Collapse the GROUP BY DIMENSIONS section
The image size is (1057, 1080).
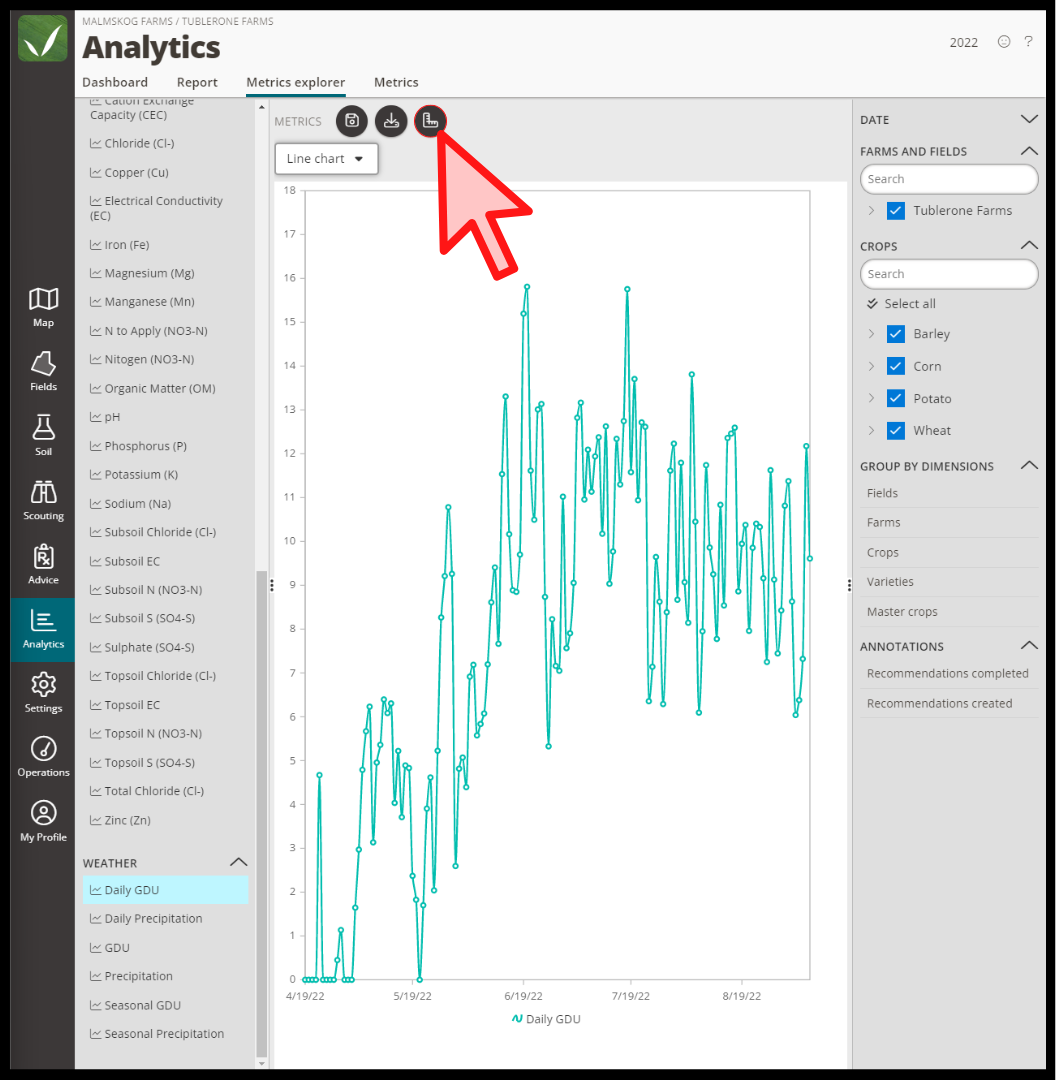[1029, 466]
